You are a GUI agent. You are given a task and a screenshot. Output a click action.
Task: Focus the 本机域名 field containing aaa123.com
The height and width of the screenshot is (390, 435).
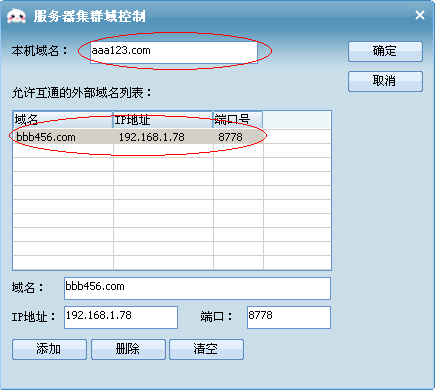[x=174, y=52]
